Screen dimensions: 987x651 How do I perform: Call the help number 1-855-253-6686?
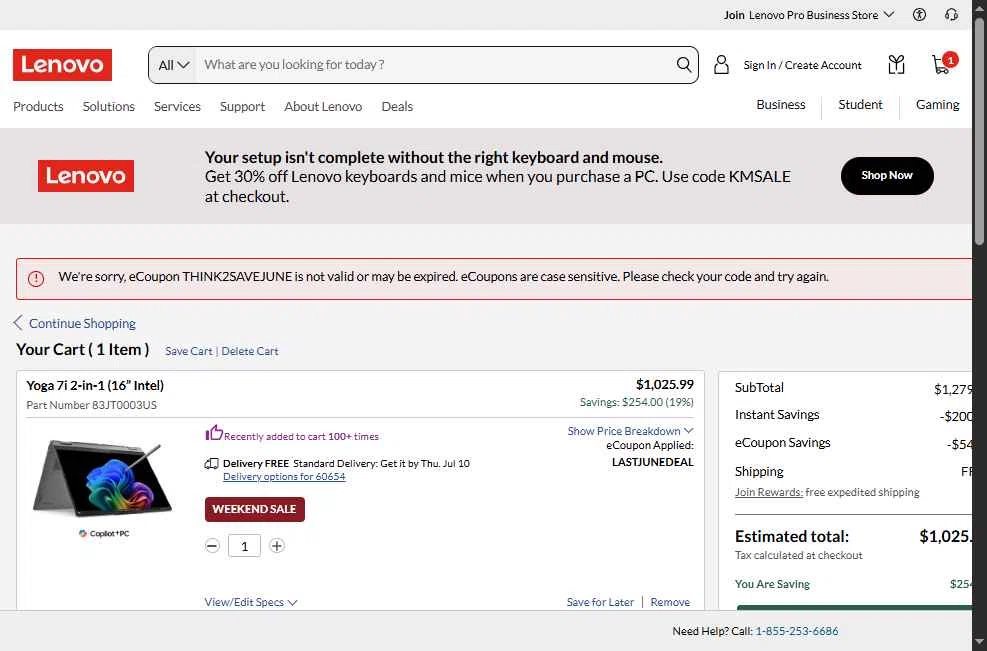(x=797, y=631)
